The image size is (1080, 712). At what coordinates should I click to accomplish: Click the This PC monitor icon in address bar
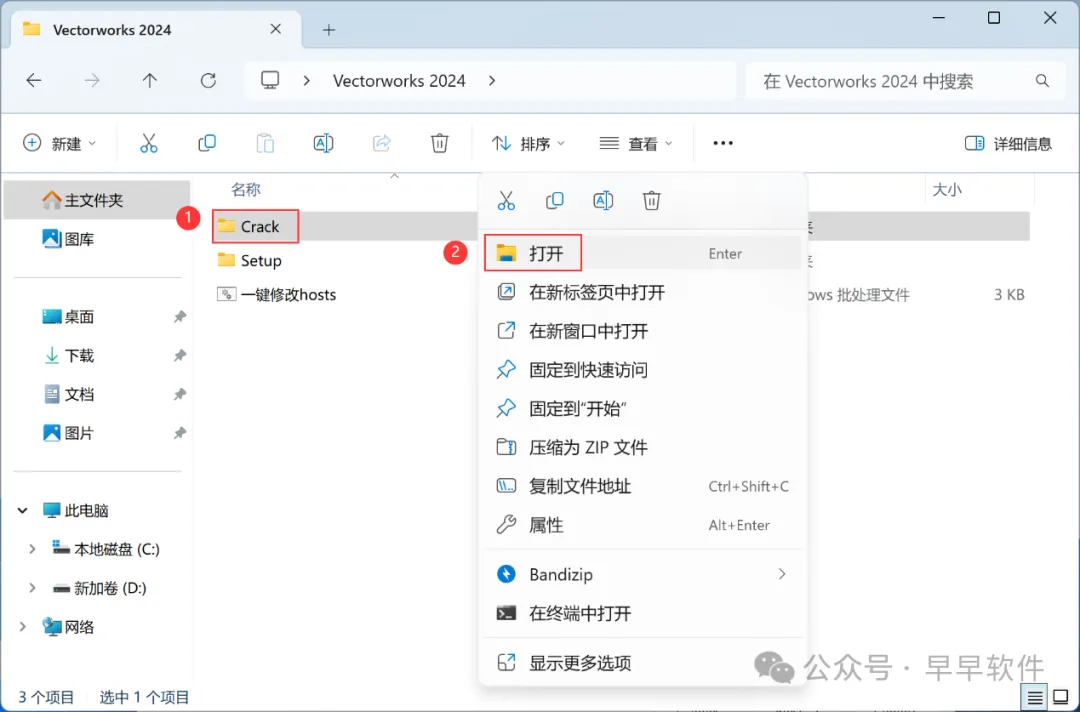pos(270,81)
